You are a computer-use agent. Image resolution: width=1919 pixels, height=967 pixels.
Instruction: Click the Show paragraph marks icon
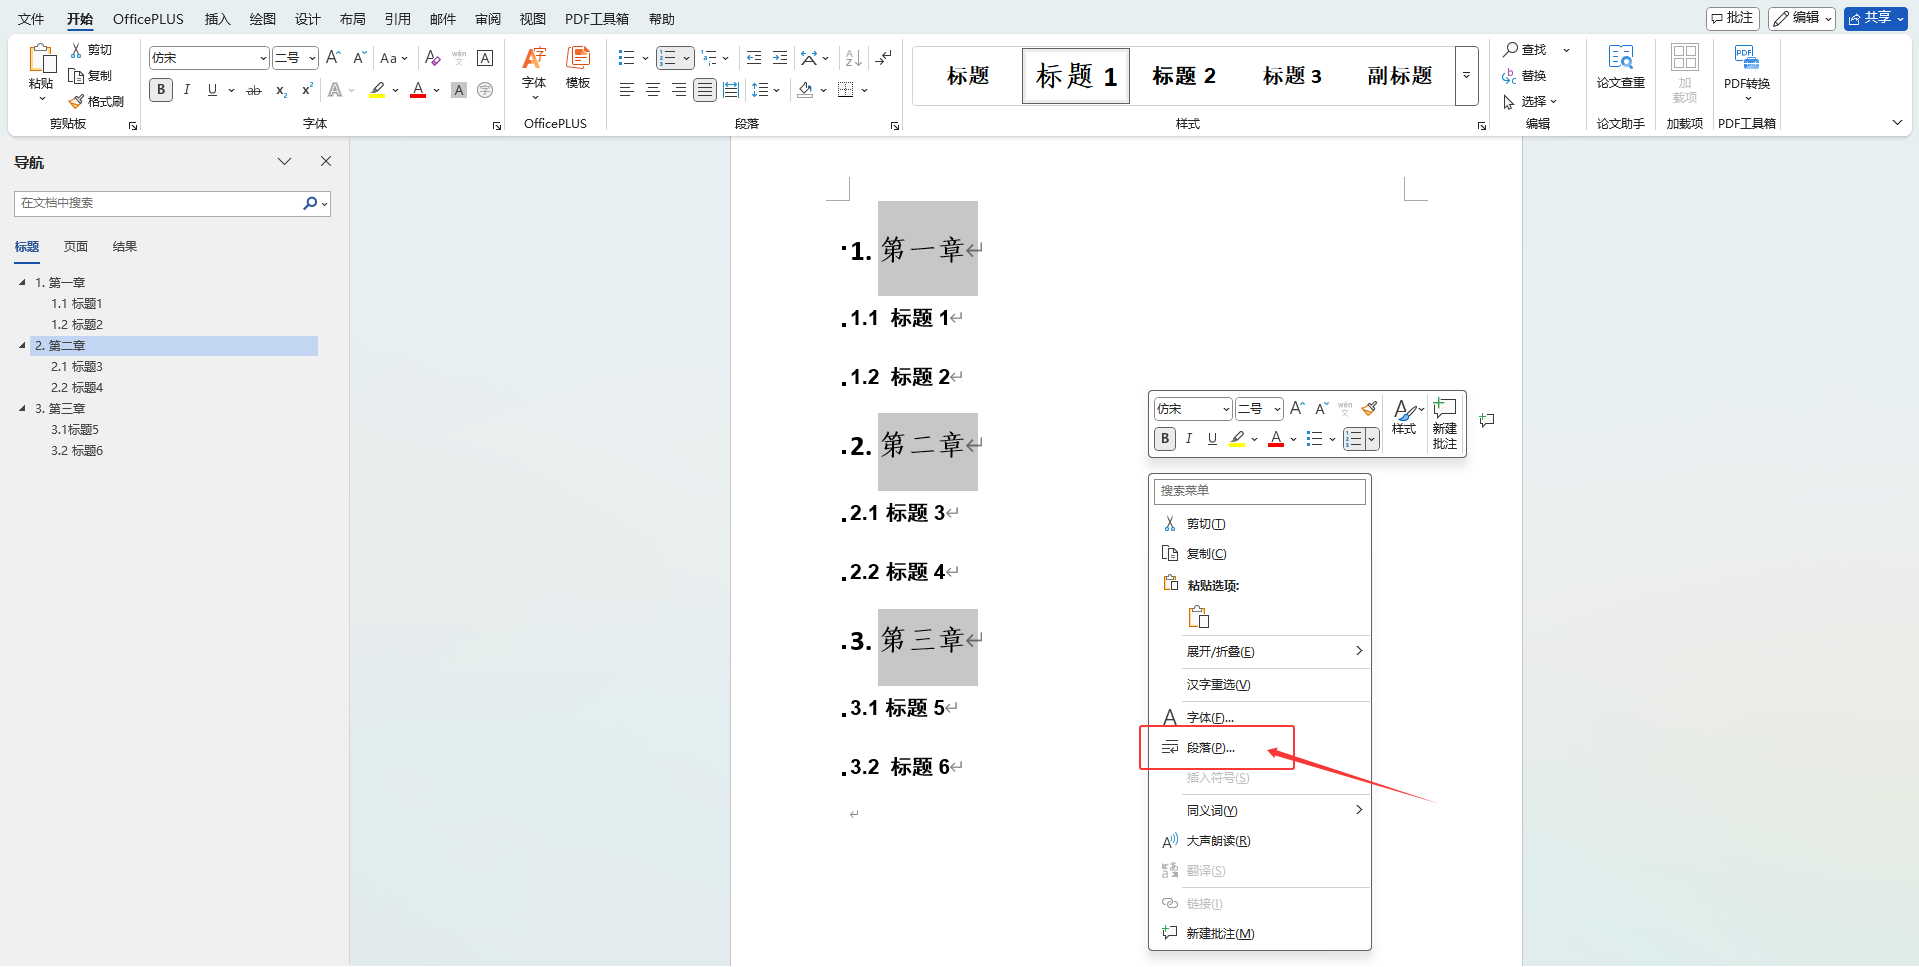pyautogui.click(x=883, y=58)
